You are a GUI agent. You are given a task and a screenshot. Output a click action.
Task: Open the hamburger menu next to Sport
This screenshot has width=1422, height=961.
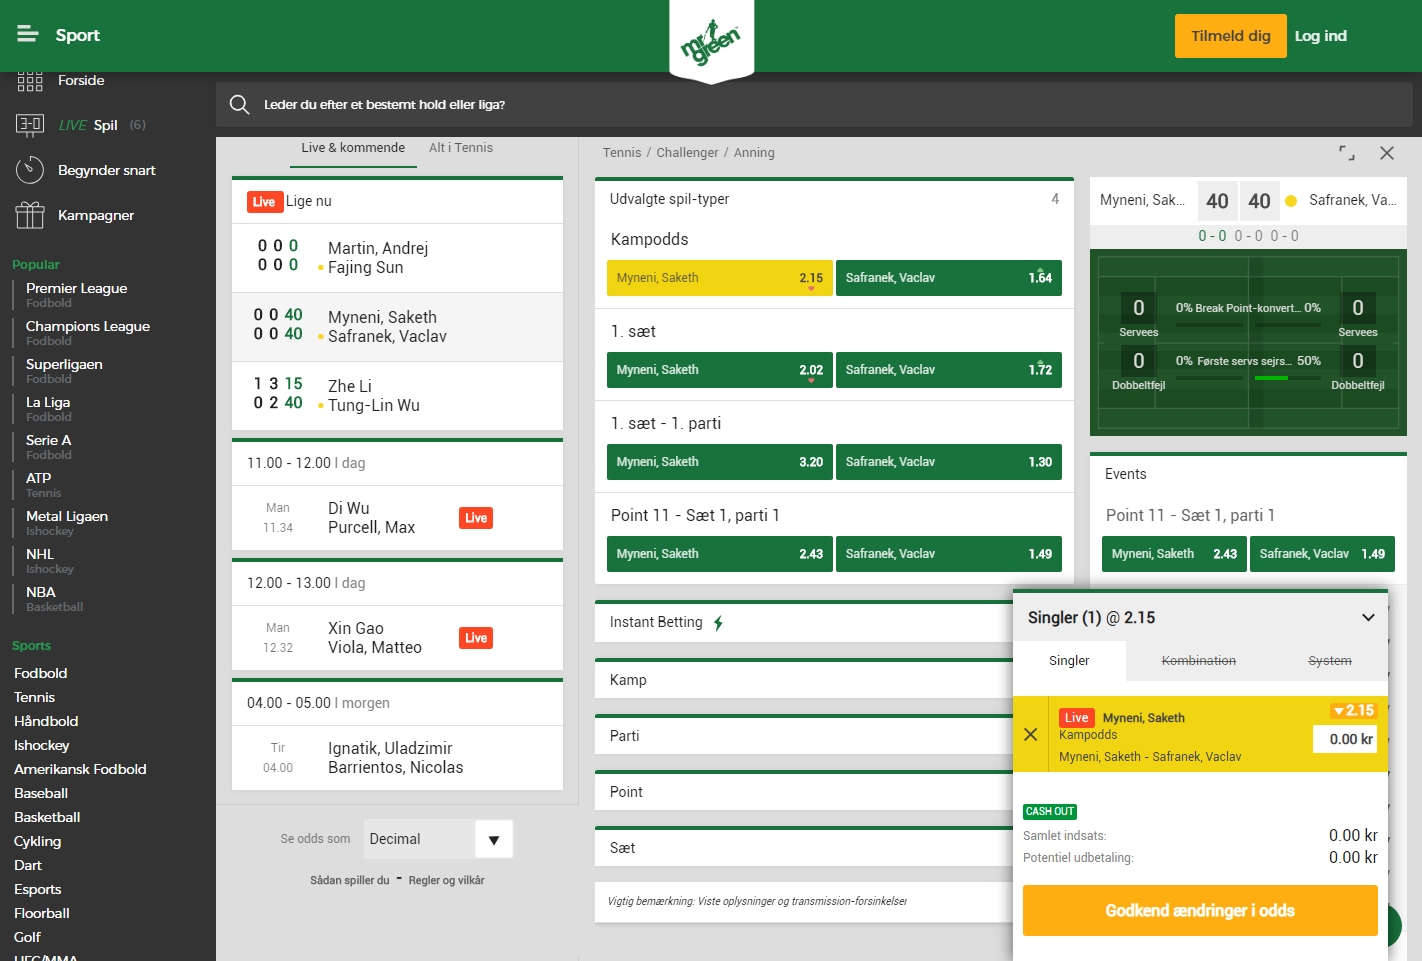pos(28,35)
